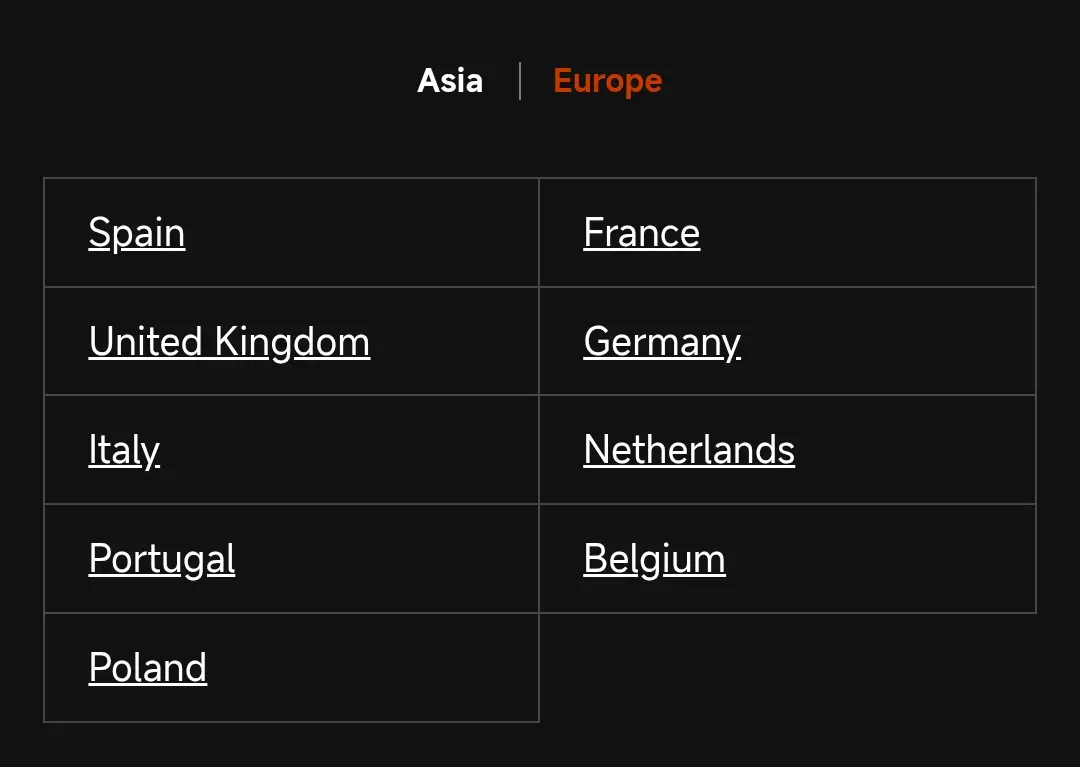1080x767 pixels.
Task: Choose the Italy link
Action: (x=124, y=450)
